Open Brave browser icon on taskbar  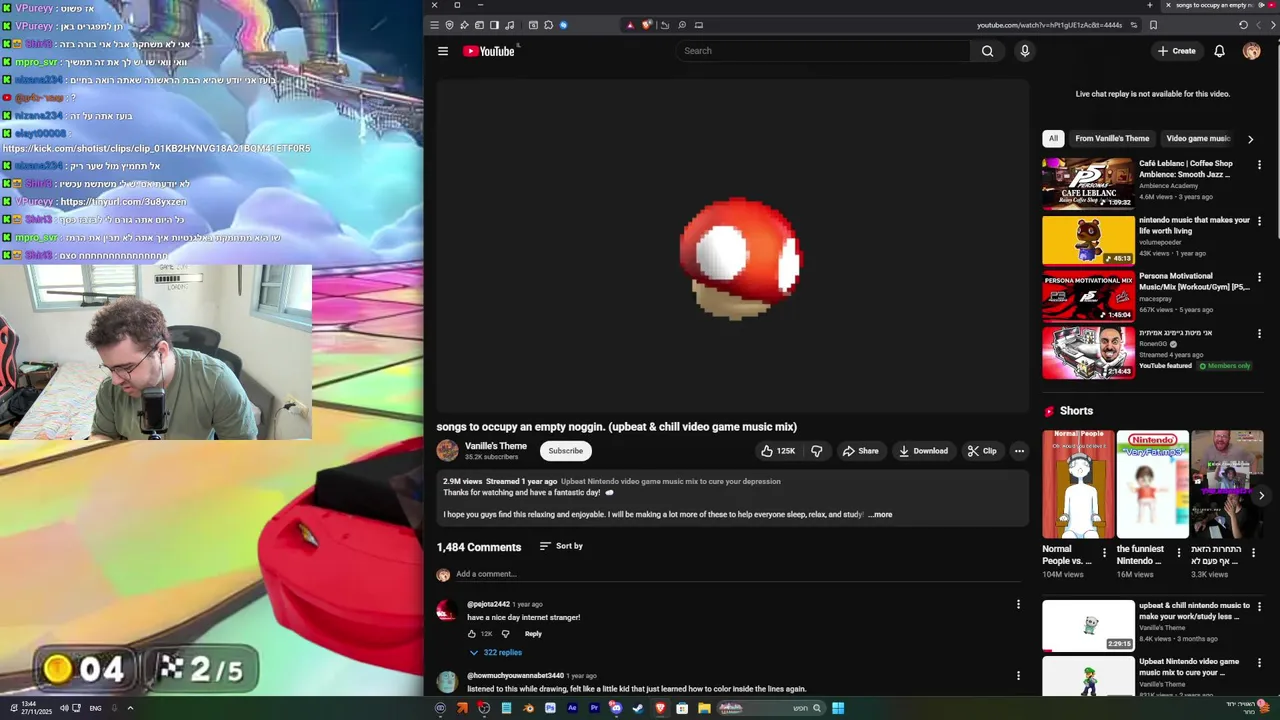660,708
